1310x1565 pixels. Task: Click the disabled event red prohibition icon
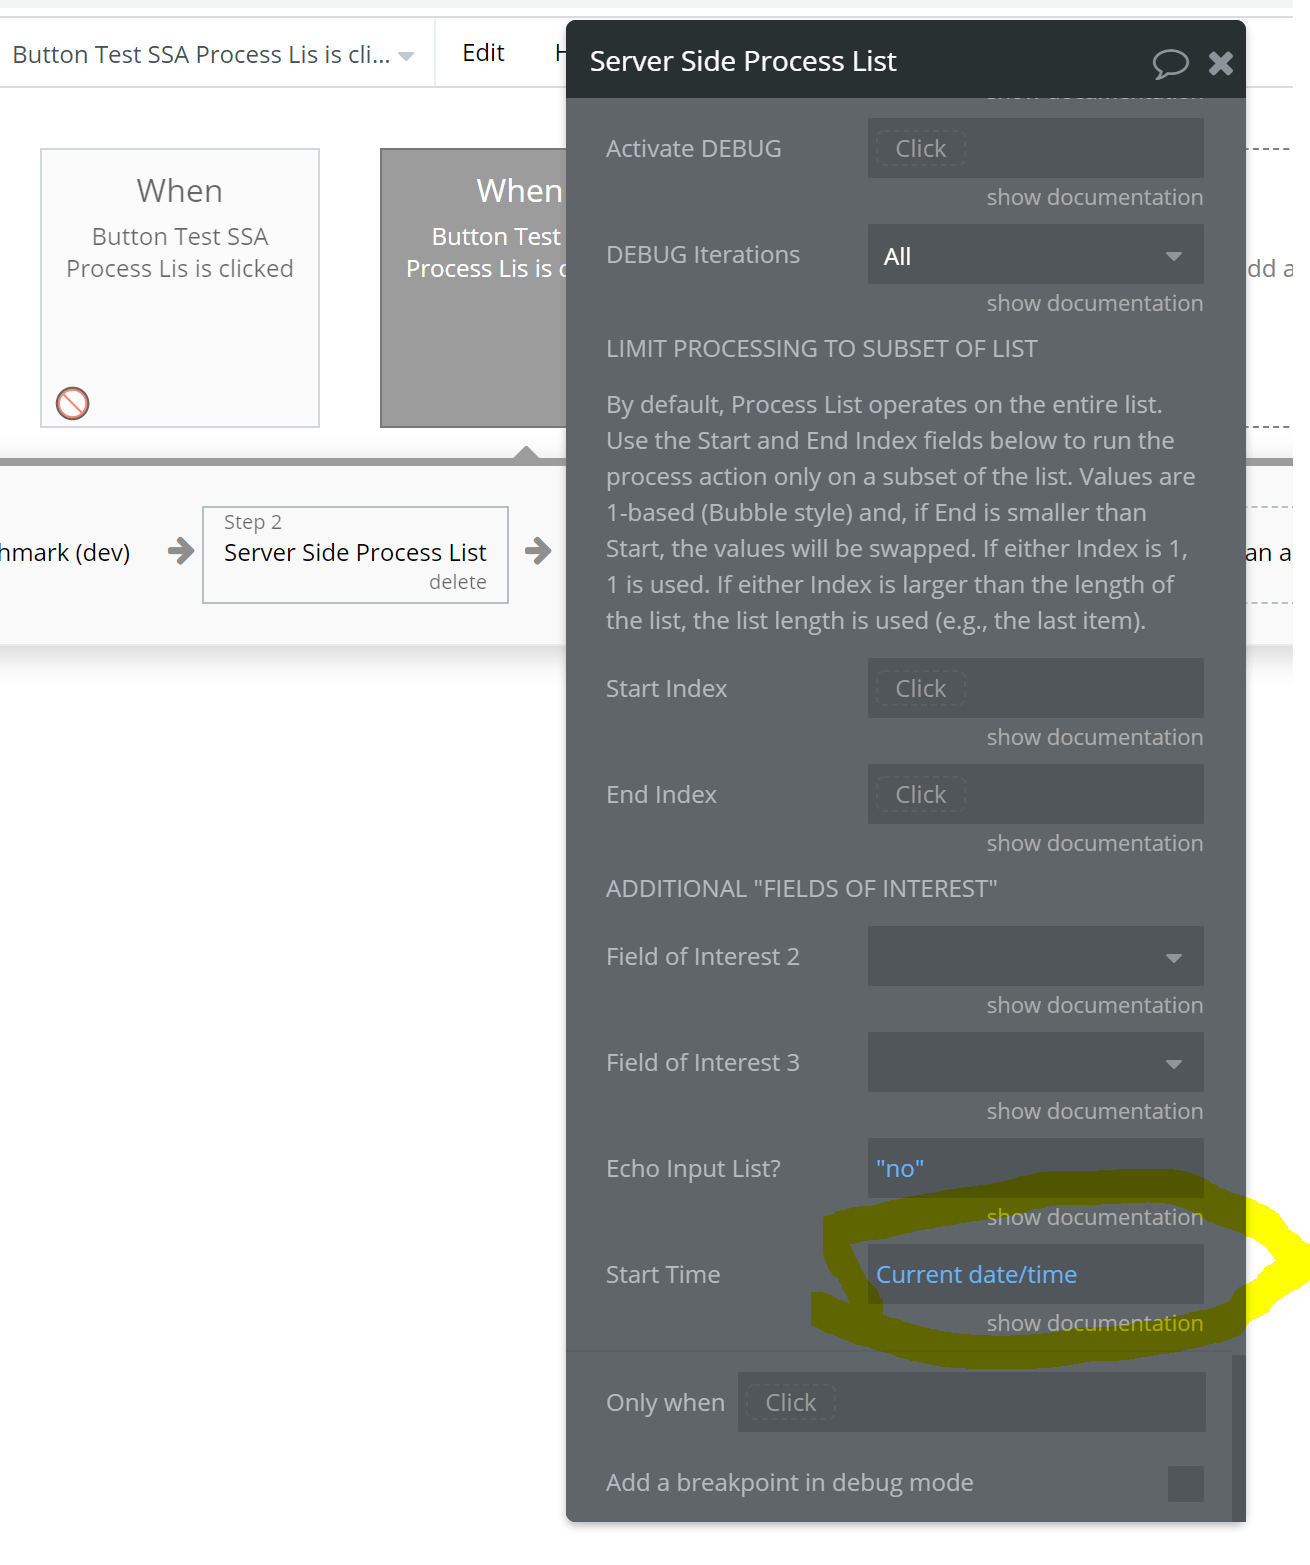[73, 403]
